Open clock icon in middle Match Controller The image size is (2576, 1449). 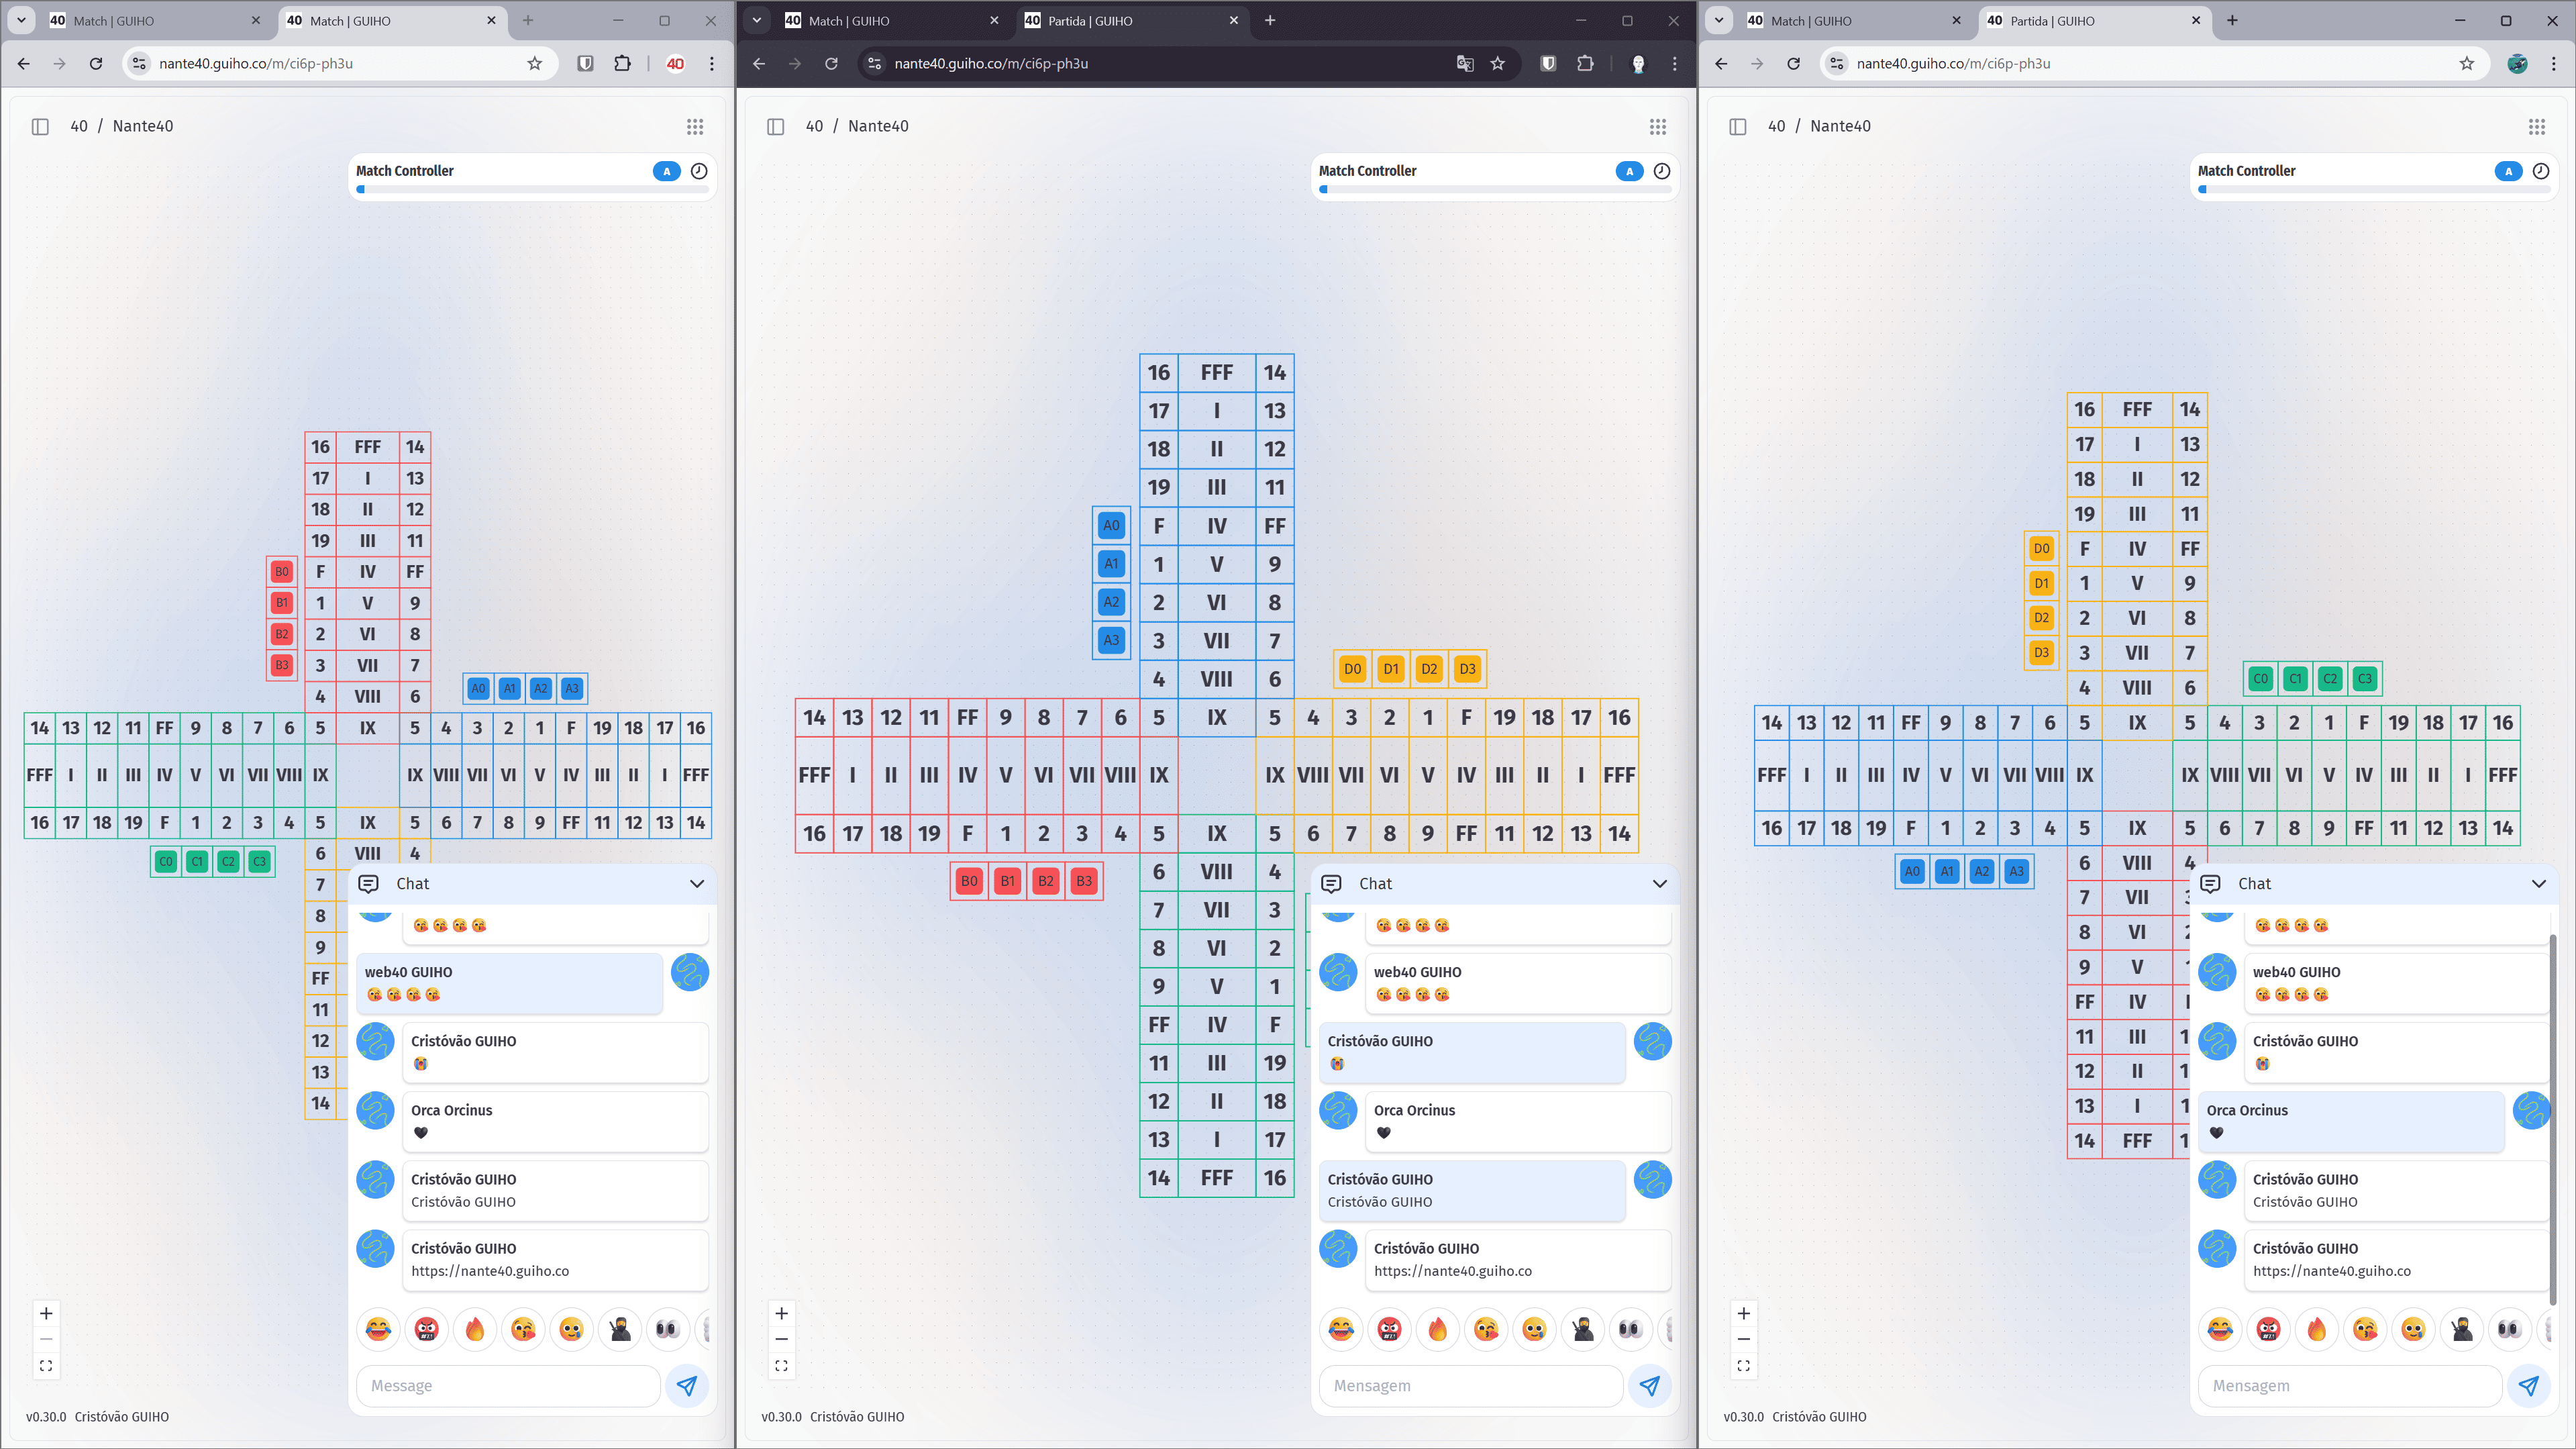1662,171
